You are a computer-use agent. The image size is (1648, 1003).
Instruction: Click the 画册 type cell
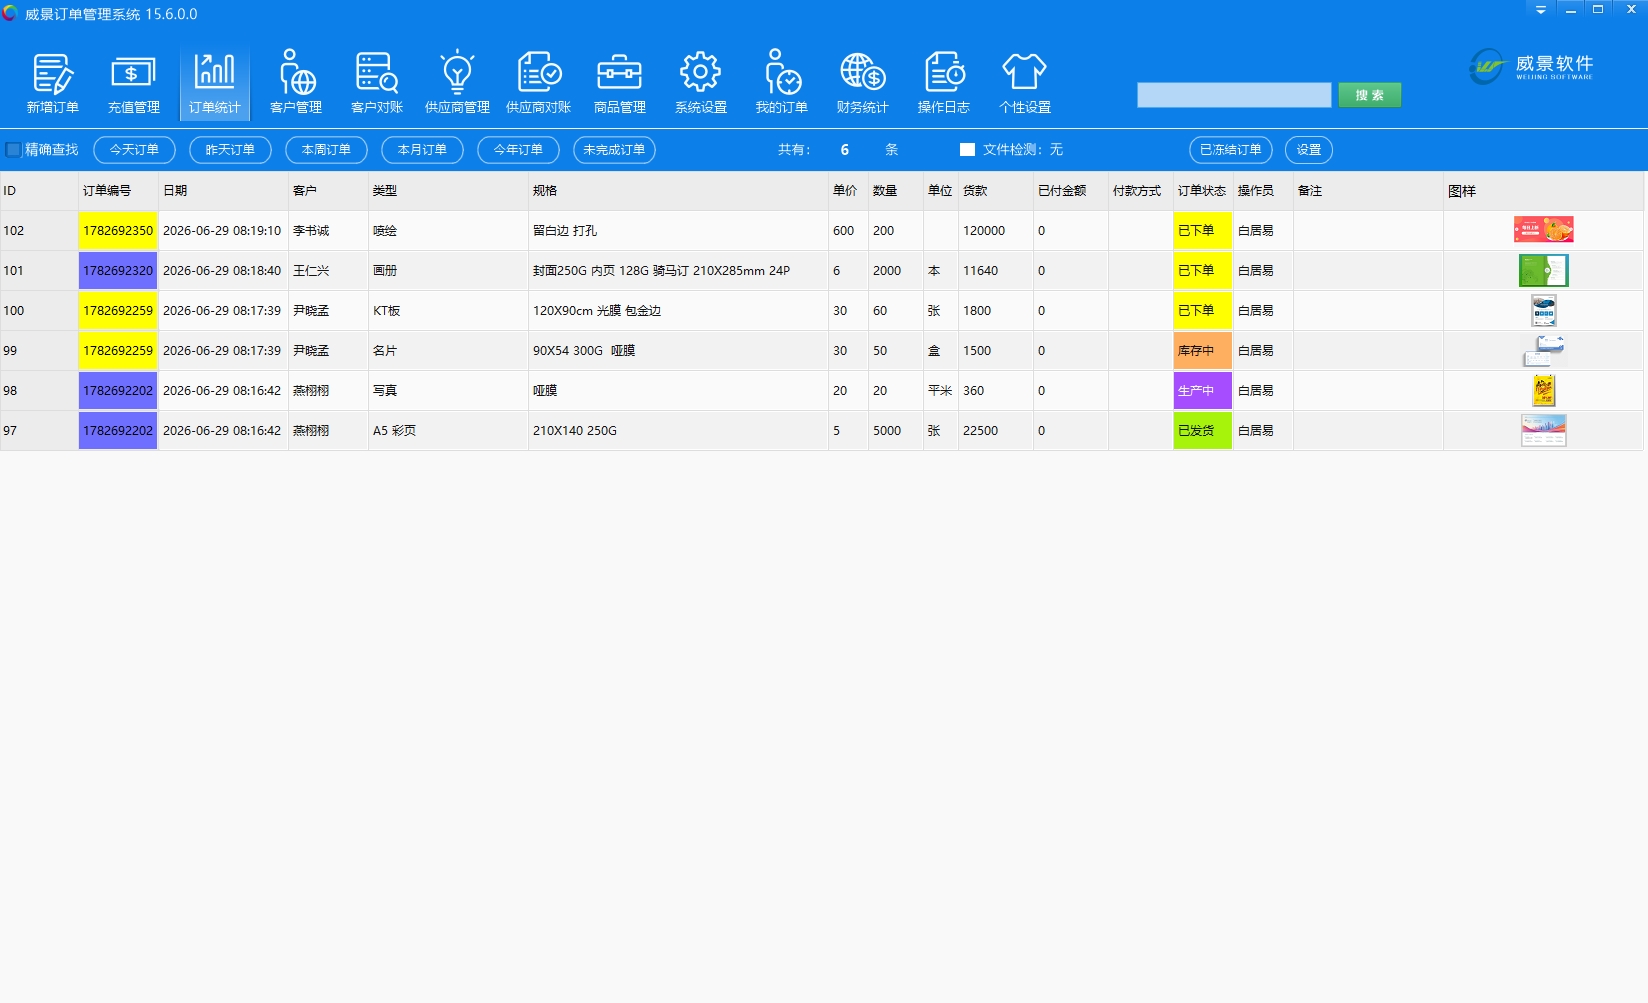click(x=448, y=271)
